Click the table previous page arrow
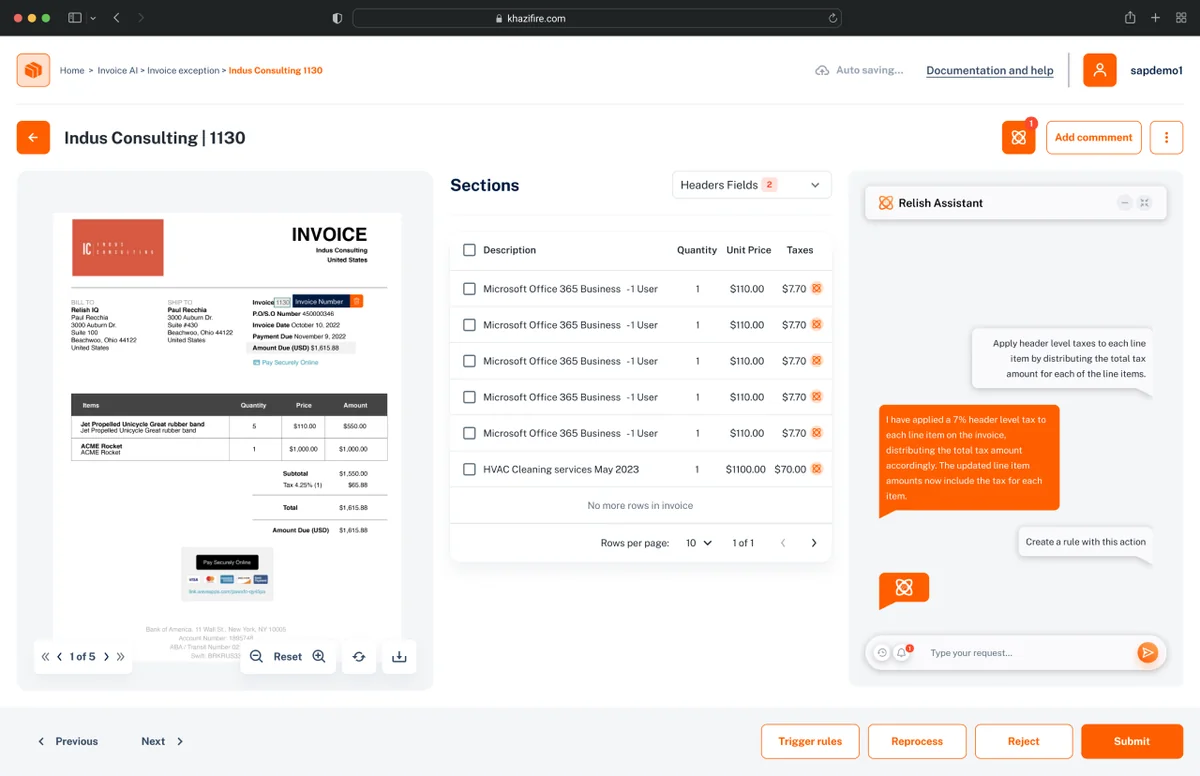1200x776 pixels. pyautogui.click(x=783, y=543)
